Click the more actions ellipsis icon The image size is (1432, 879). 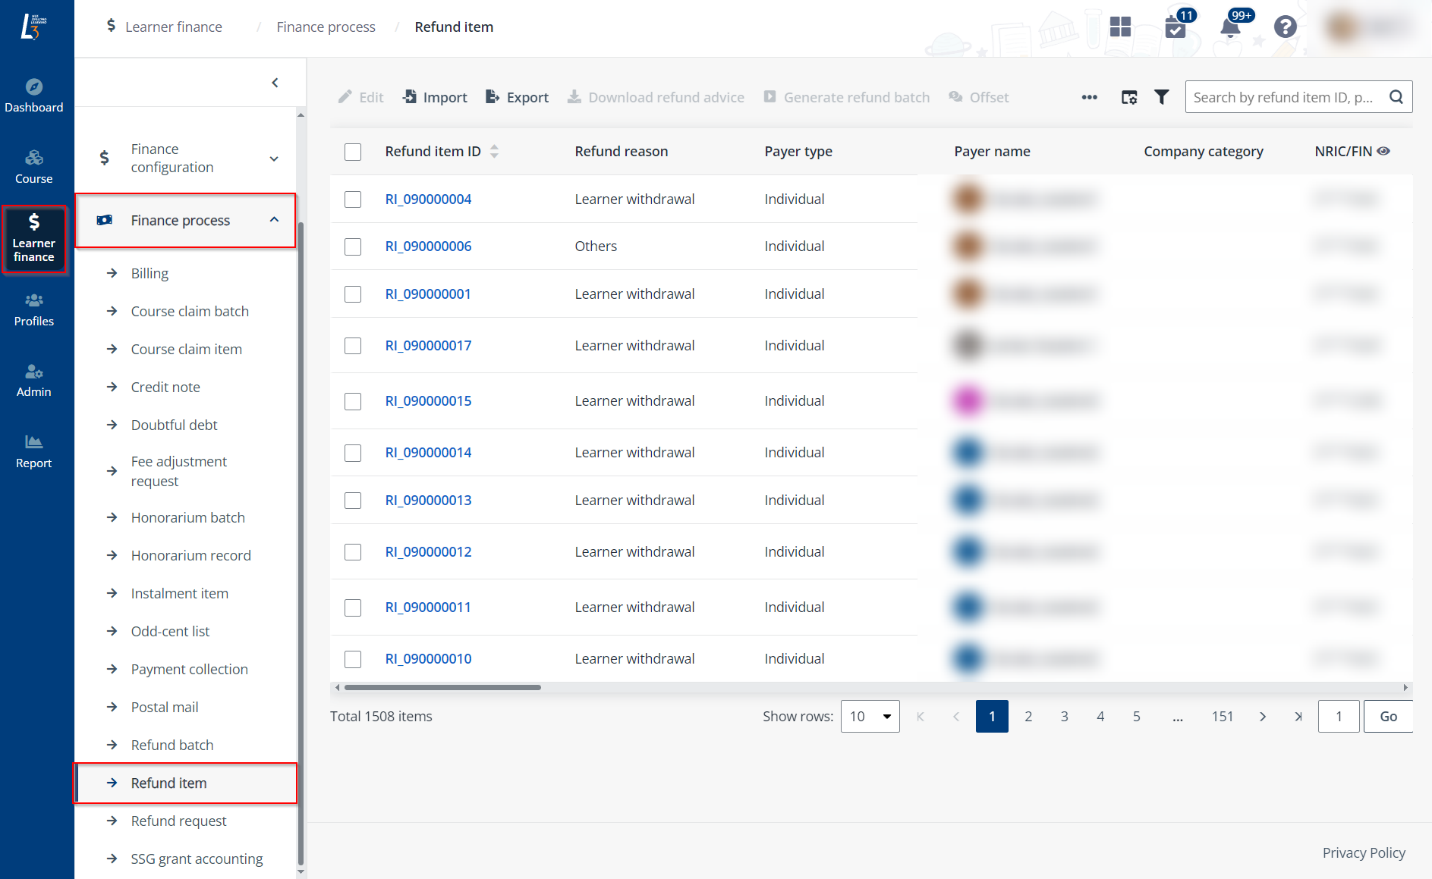pos(1089,97)
